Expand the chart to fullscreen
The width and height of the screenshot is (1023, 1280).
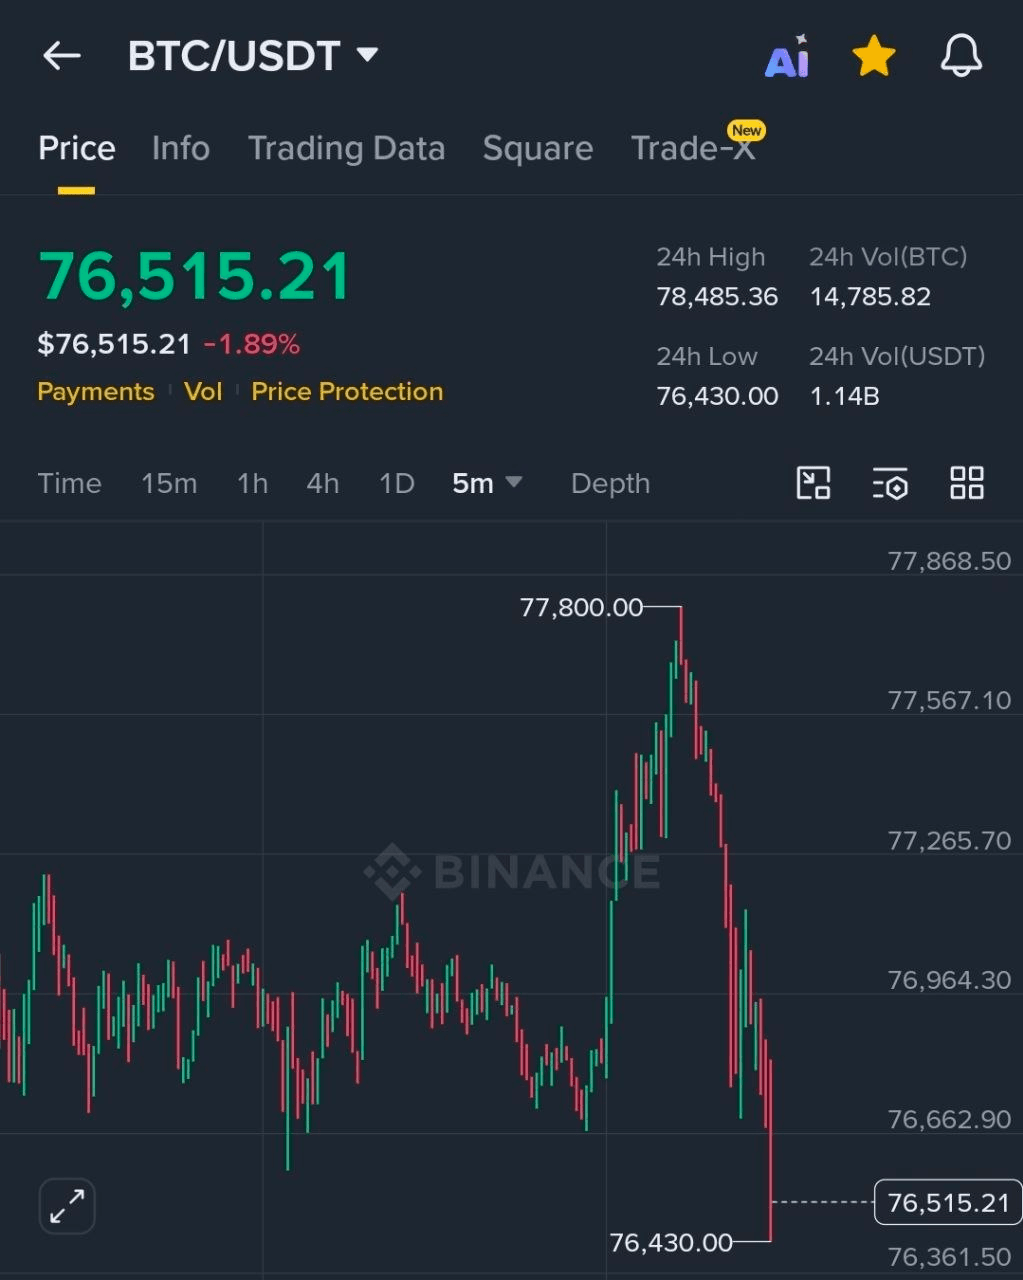click(x=67, y=1206)
